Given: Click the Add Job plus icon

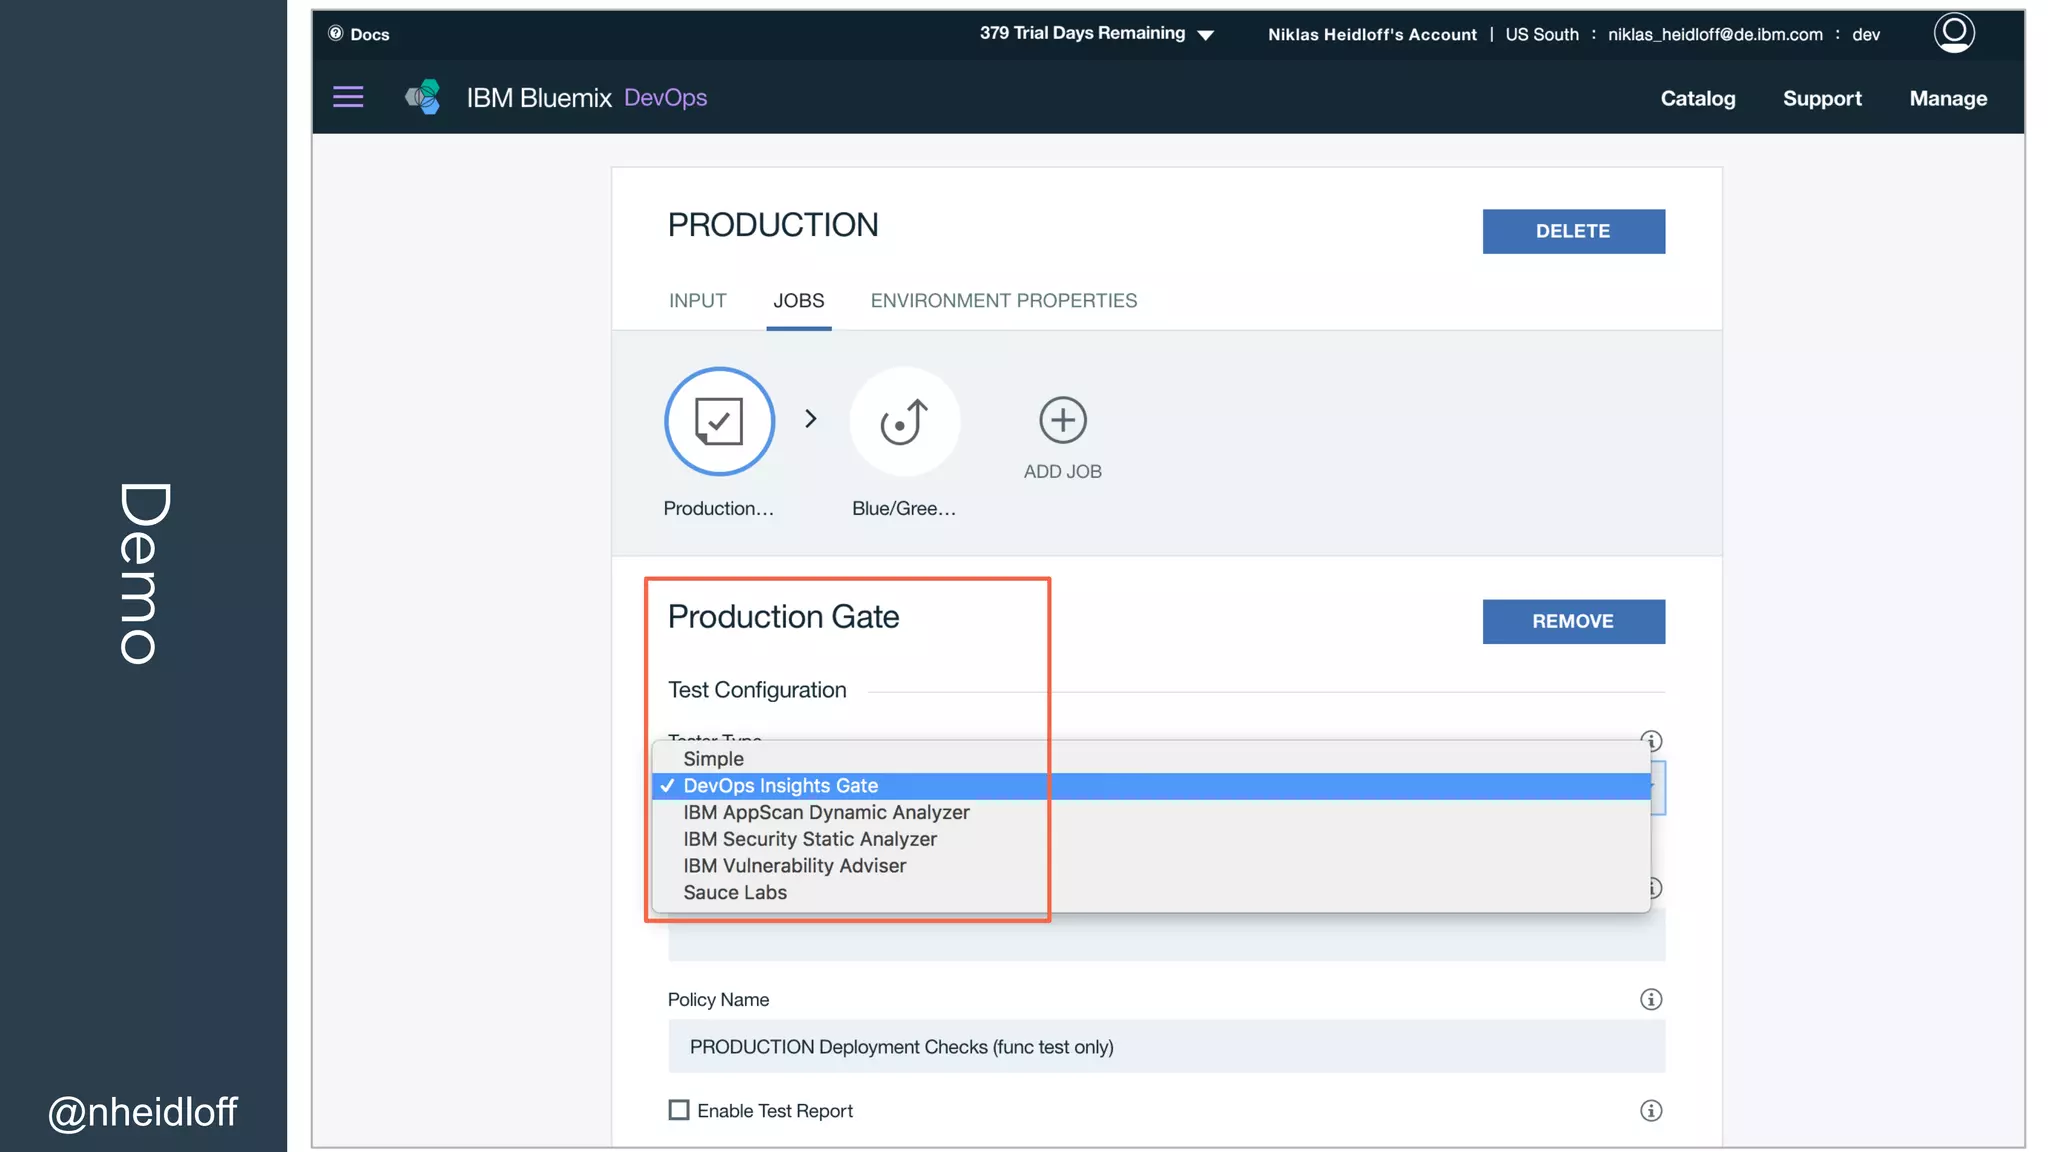Looking at the screenshot, I should click(1062, 420).
